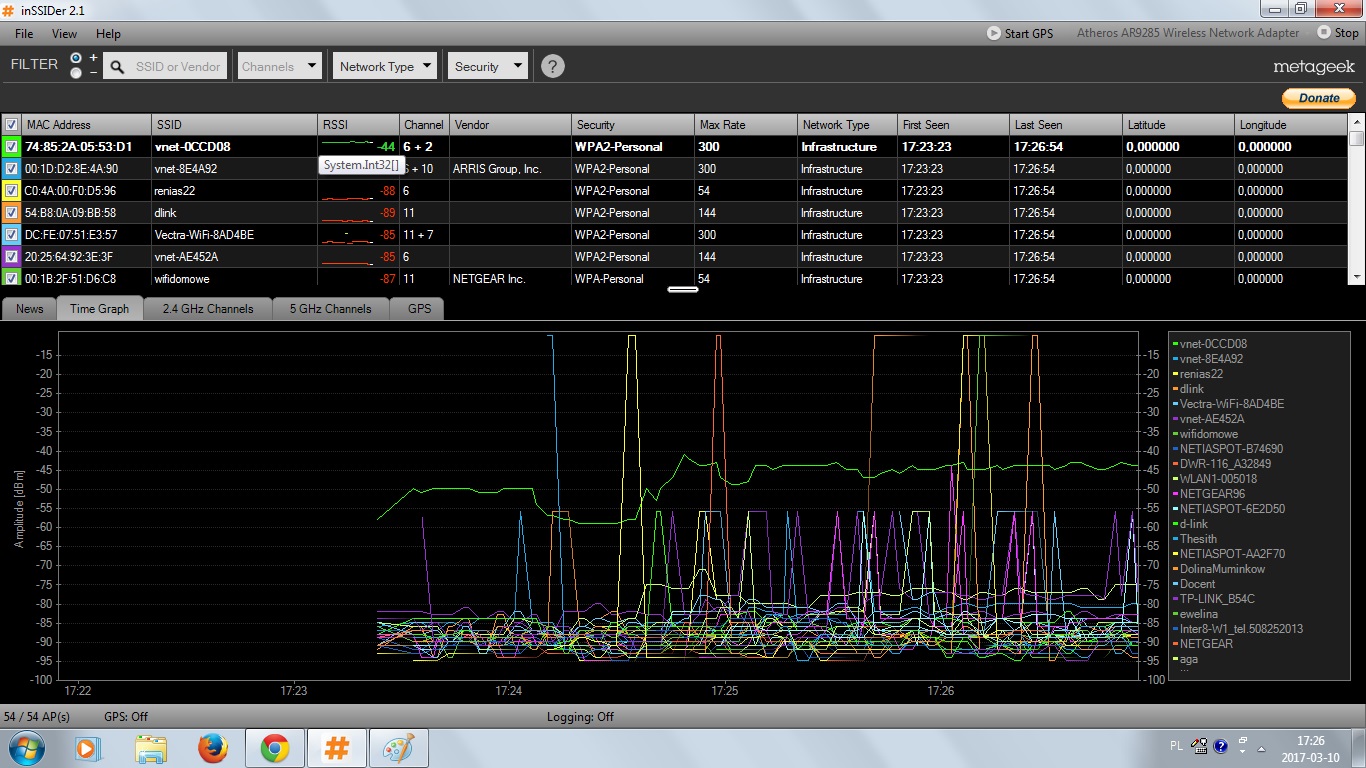Click the PL language indicator

click(x=1176, y=746)
